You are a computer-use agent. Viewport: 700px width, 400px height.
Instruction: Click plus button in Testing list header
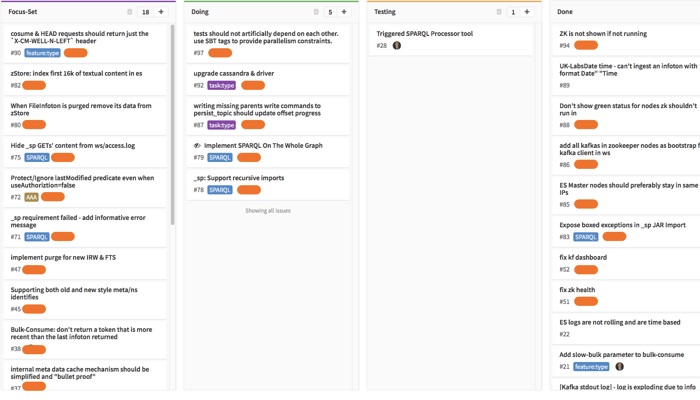[x=527, y=12]
